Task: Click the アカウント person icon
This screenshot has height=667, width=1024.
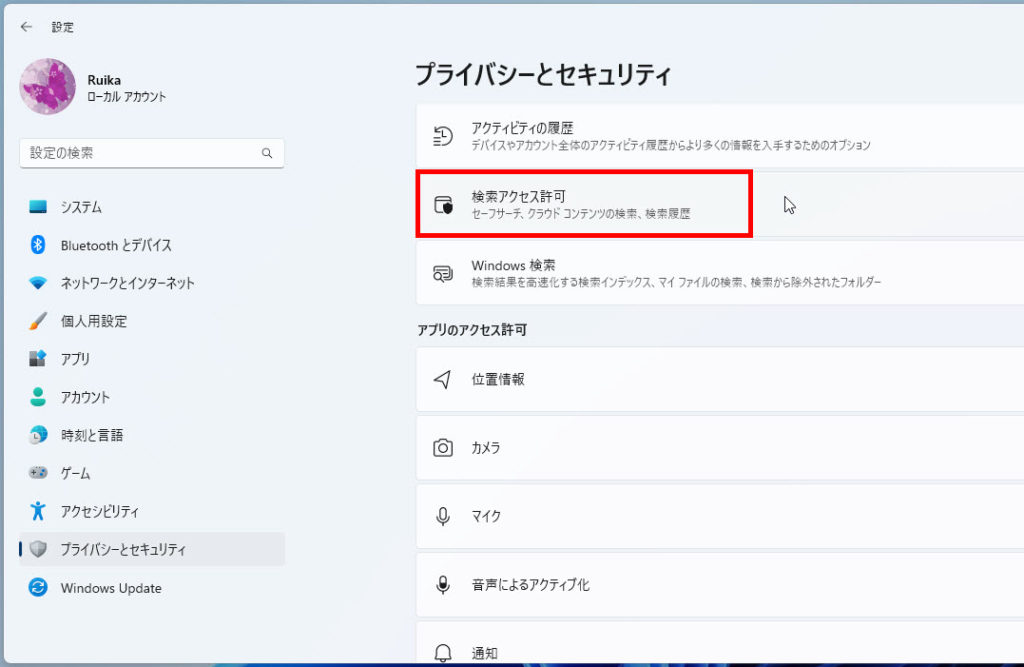Action: tap(38, 397)
